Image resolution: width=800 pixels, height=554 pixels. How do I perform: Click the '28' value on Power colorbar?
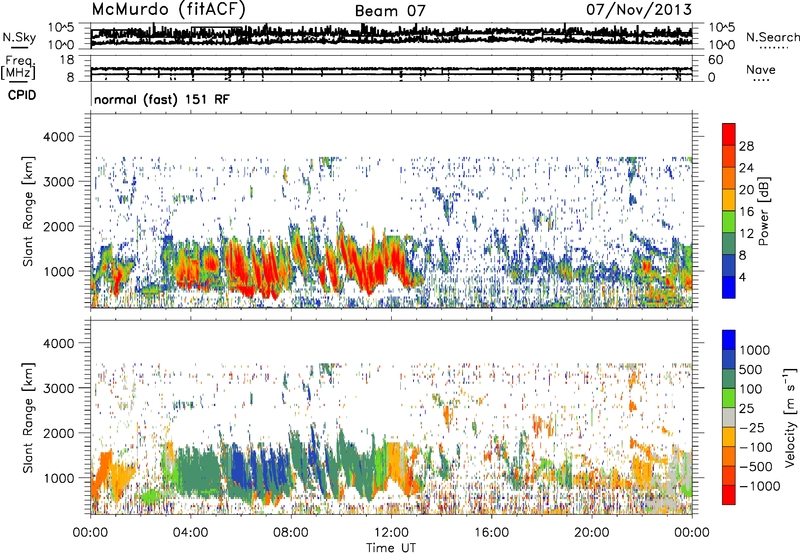click(746, 146)
